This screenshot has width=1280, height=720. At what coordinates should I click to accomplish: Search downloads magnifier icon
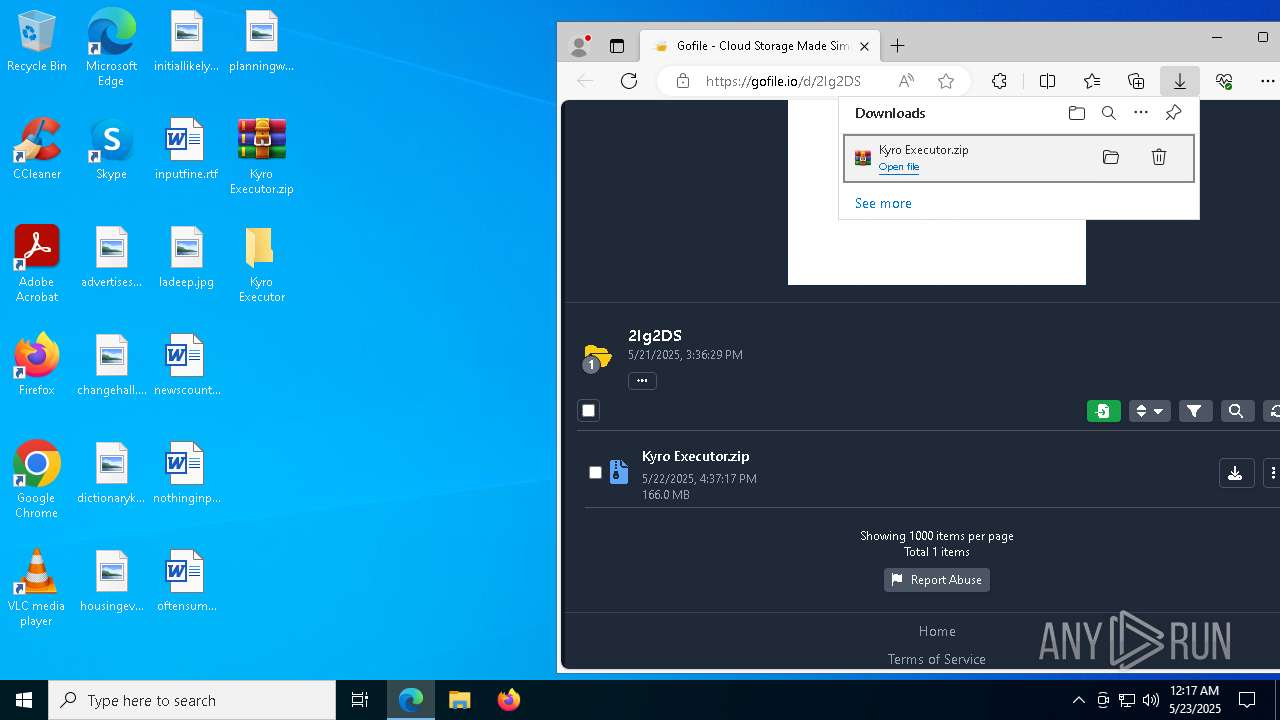tap(1109, 113)
